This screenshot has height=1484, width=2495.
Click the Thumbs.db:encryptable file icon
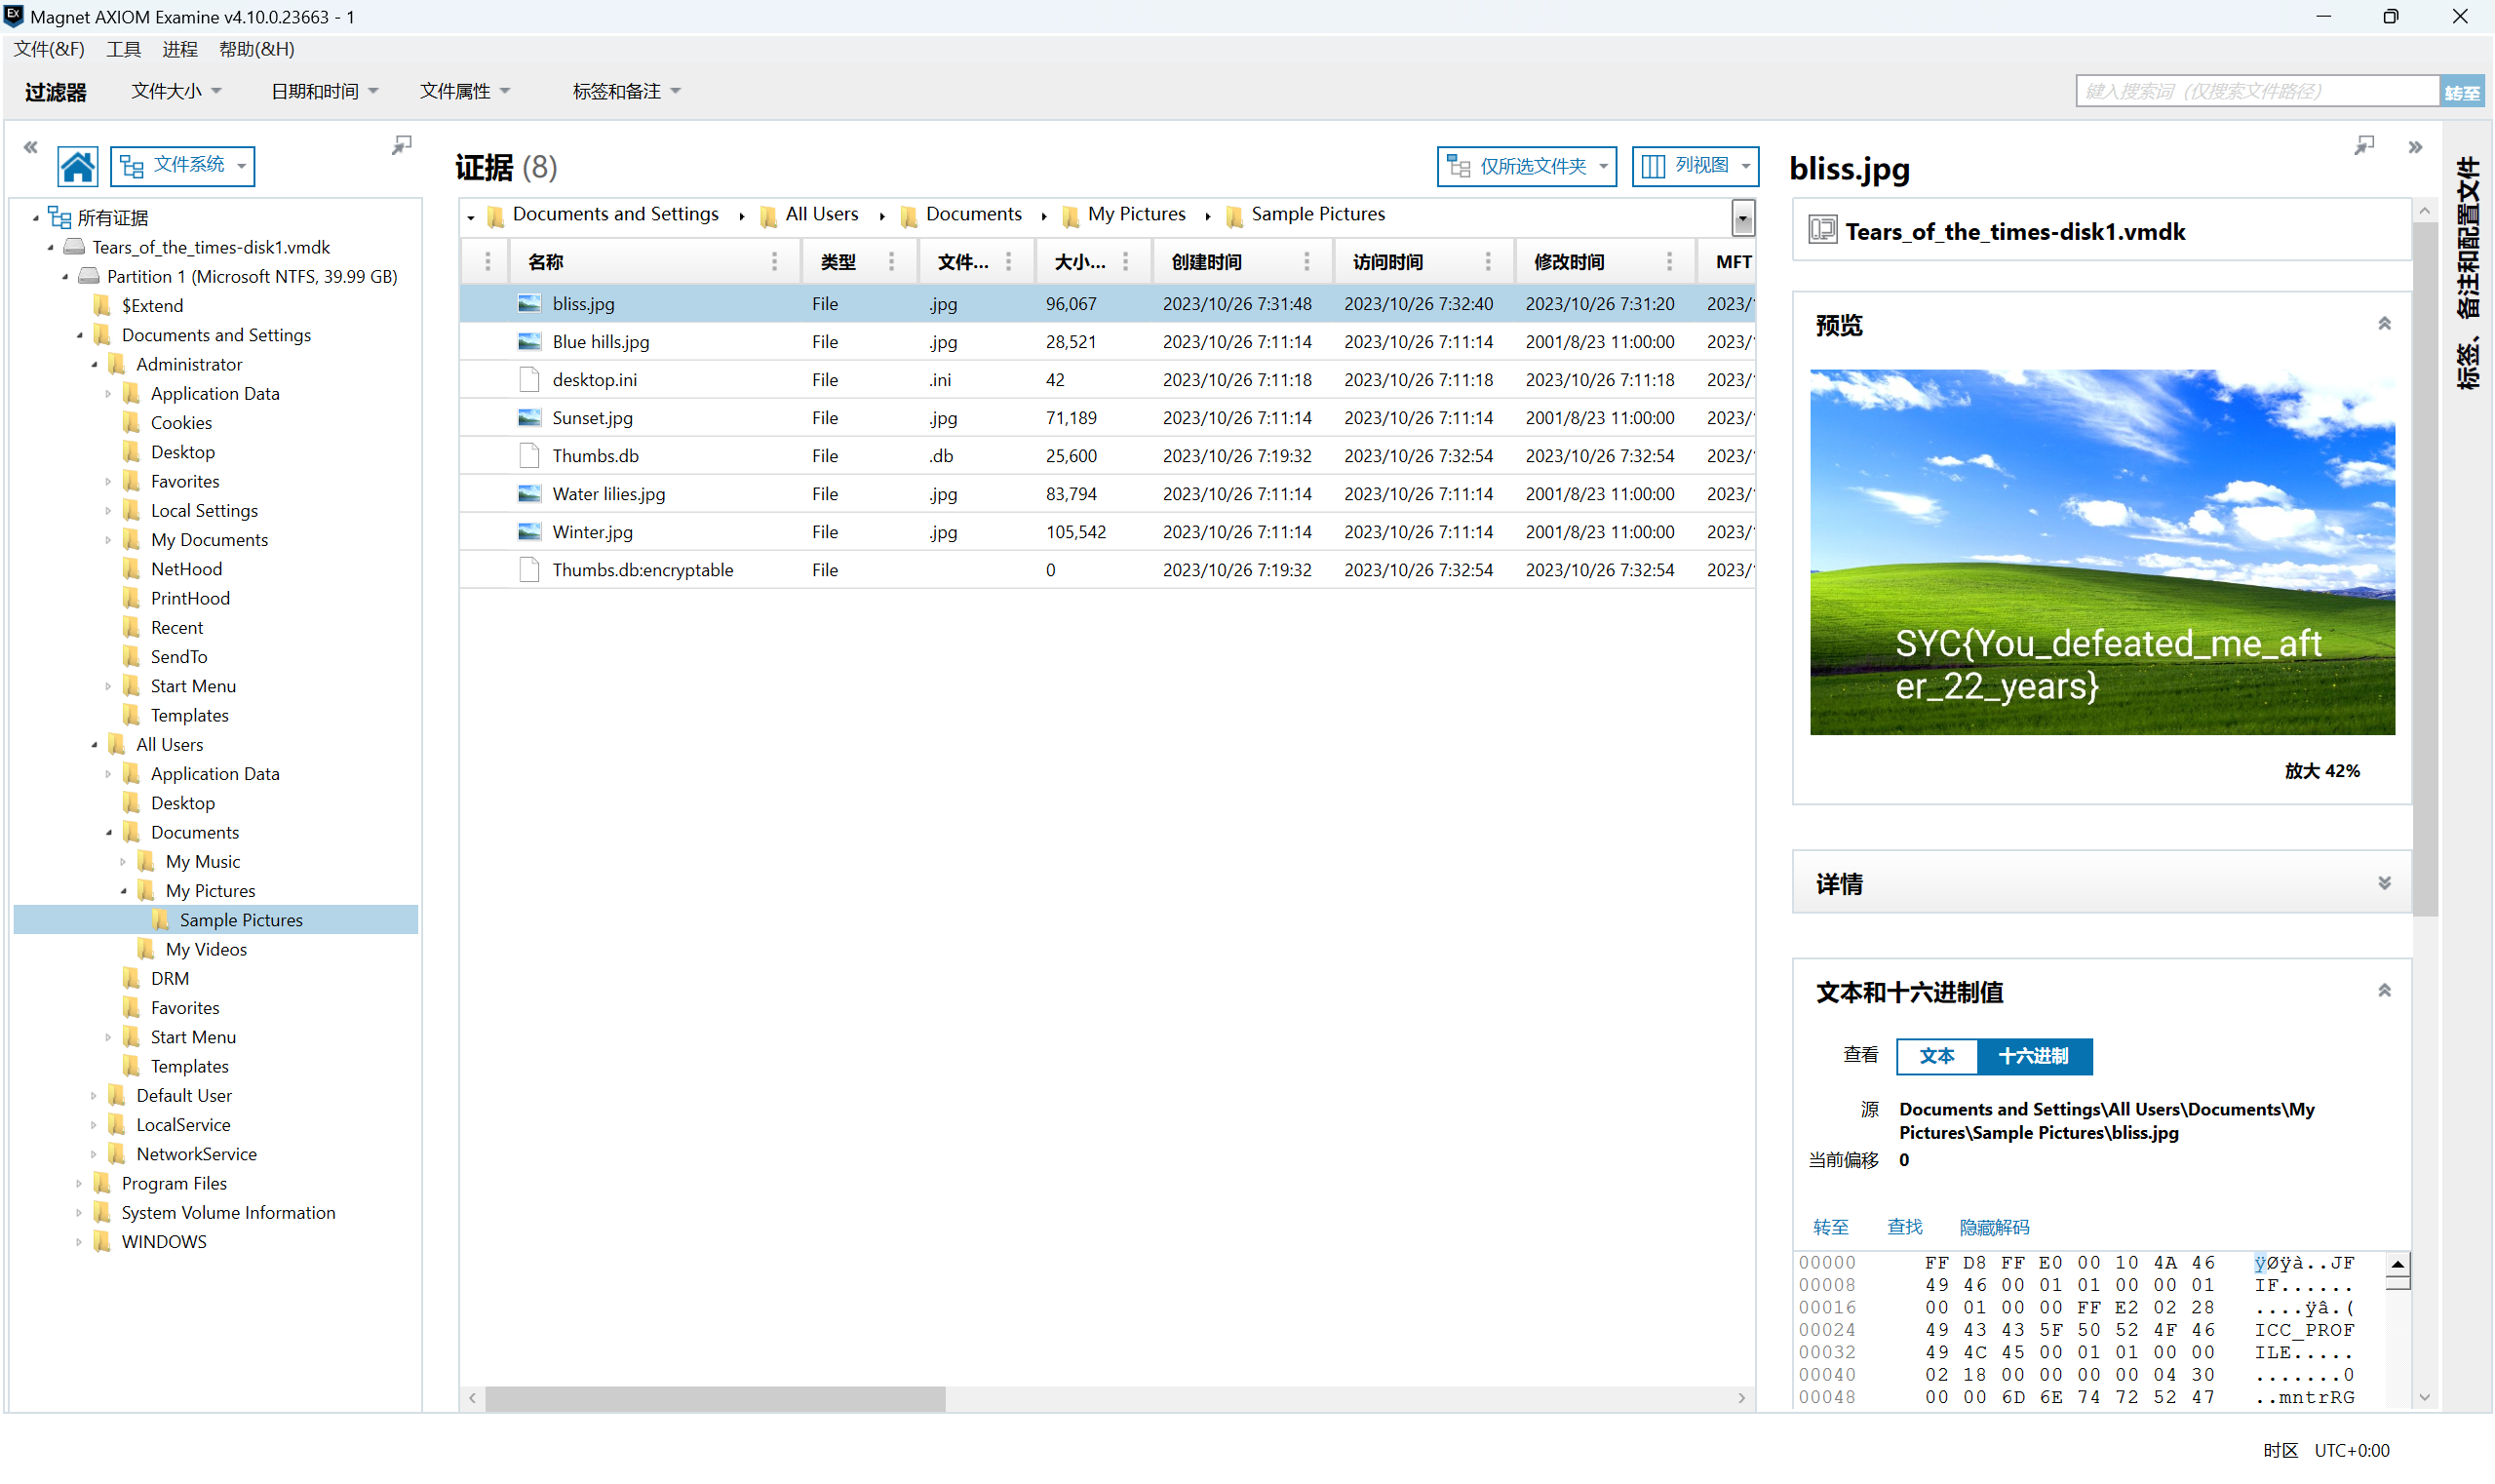pos(529,569)
